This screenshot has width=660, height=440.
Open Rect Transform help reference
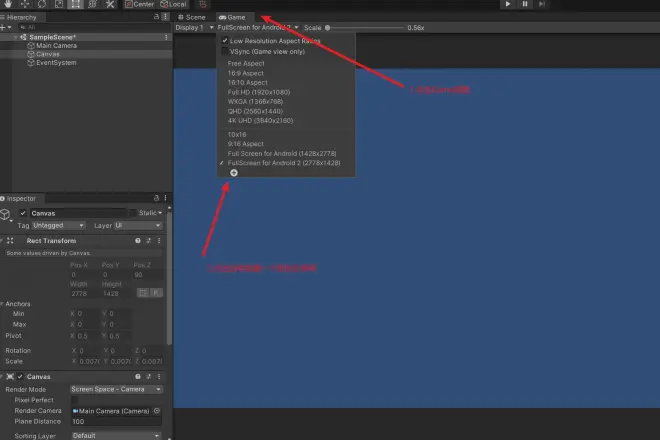click(x=138, y=240)
